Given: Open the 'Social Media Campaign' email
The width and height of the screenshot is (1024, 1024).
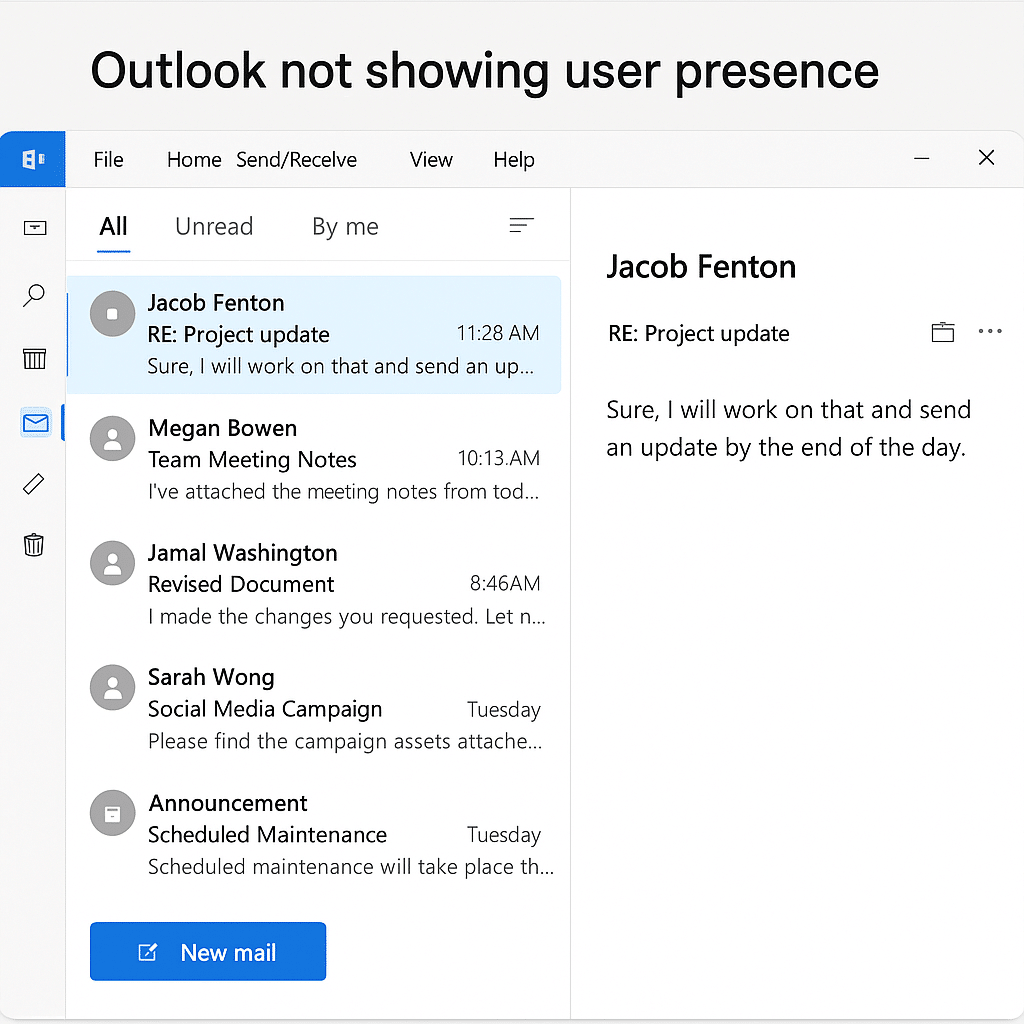Looking at the screenshot, I should (x=314, y=709).
